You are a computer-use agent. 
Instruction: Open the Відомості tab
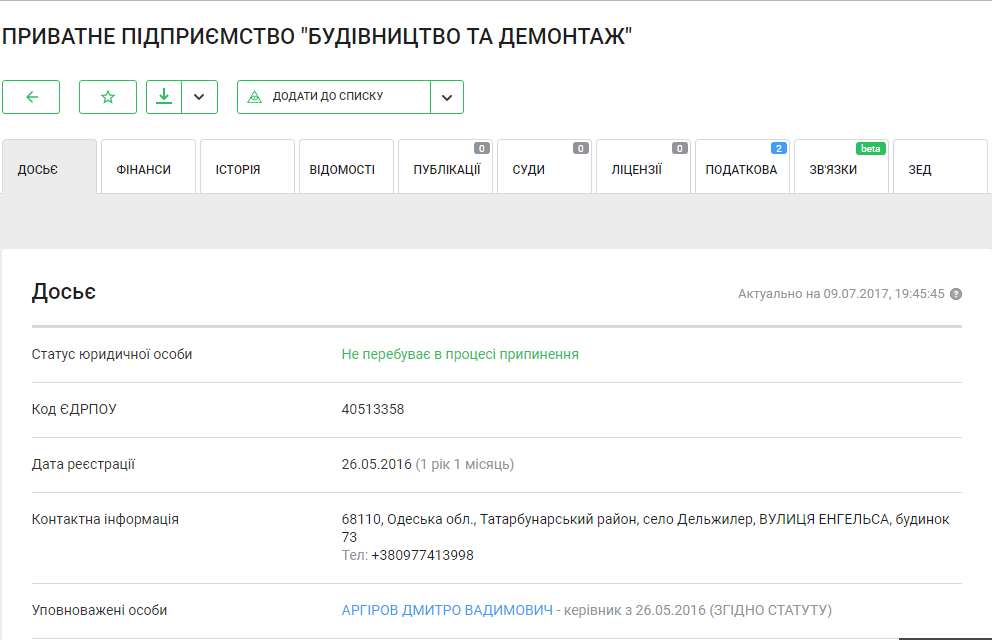pos(345,169)
